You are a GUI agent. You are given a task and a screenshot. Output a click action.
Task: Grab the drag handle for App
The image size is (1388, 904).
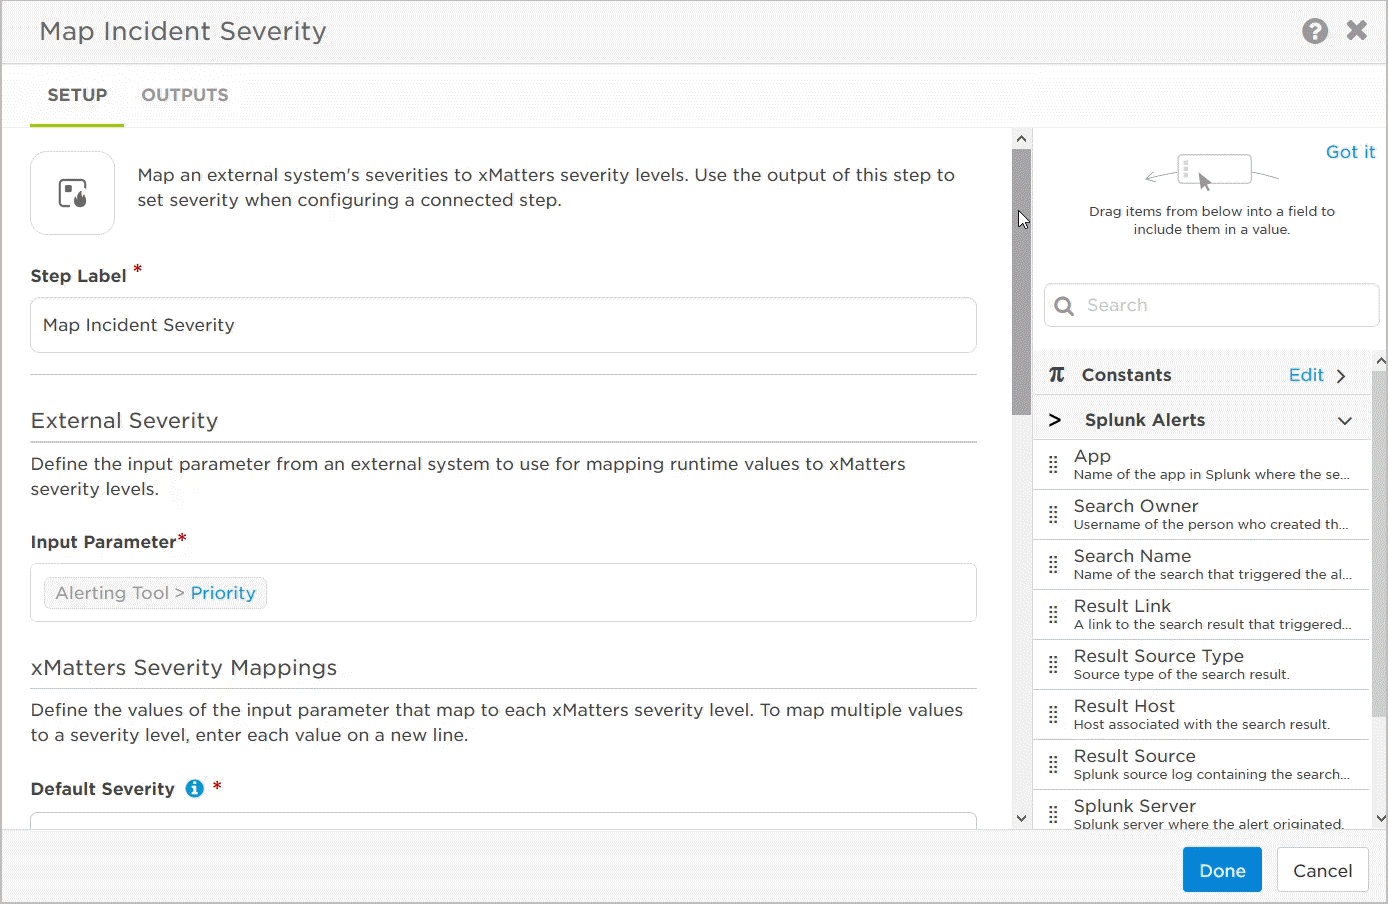click(1053, 464)
